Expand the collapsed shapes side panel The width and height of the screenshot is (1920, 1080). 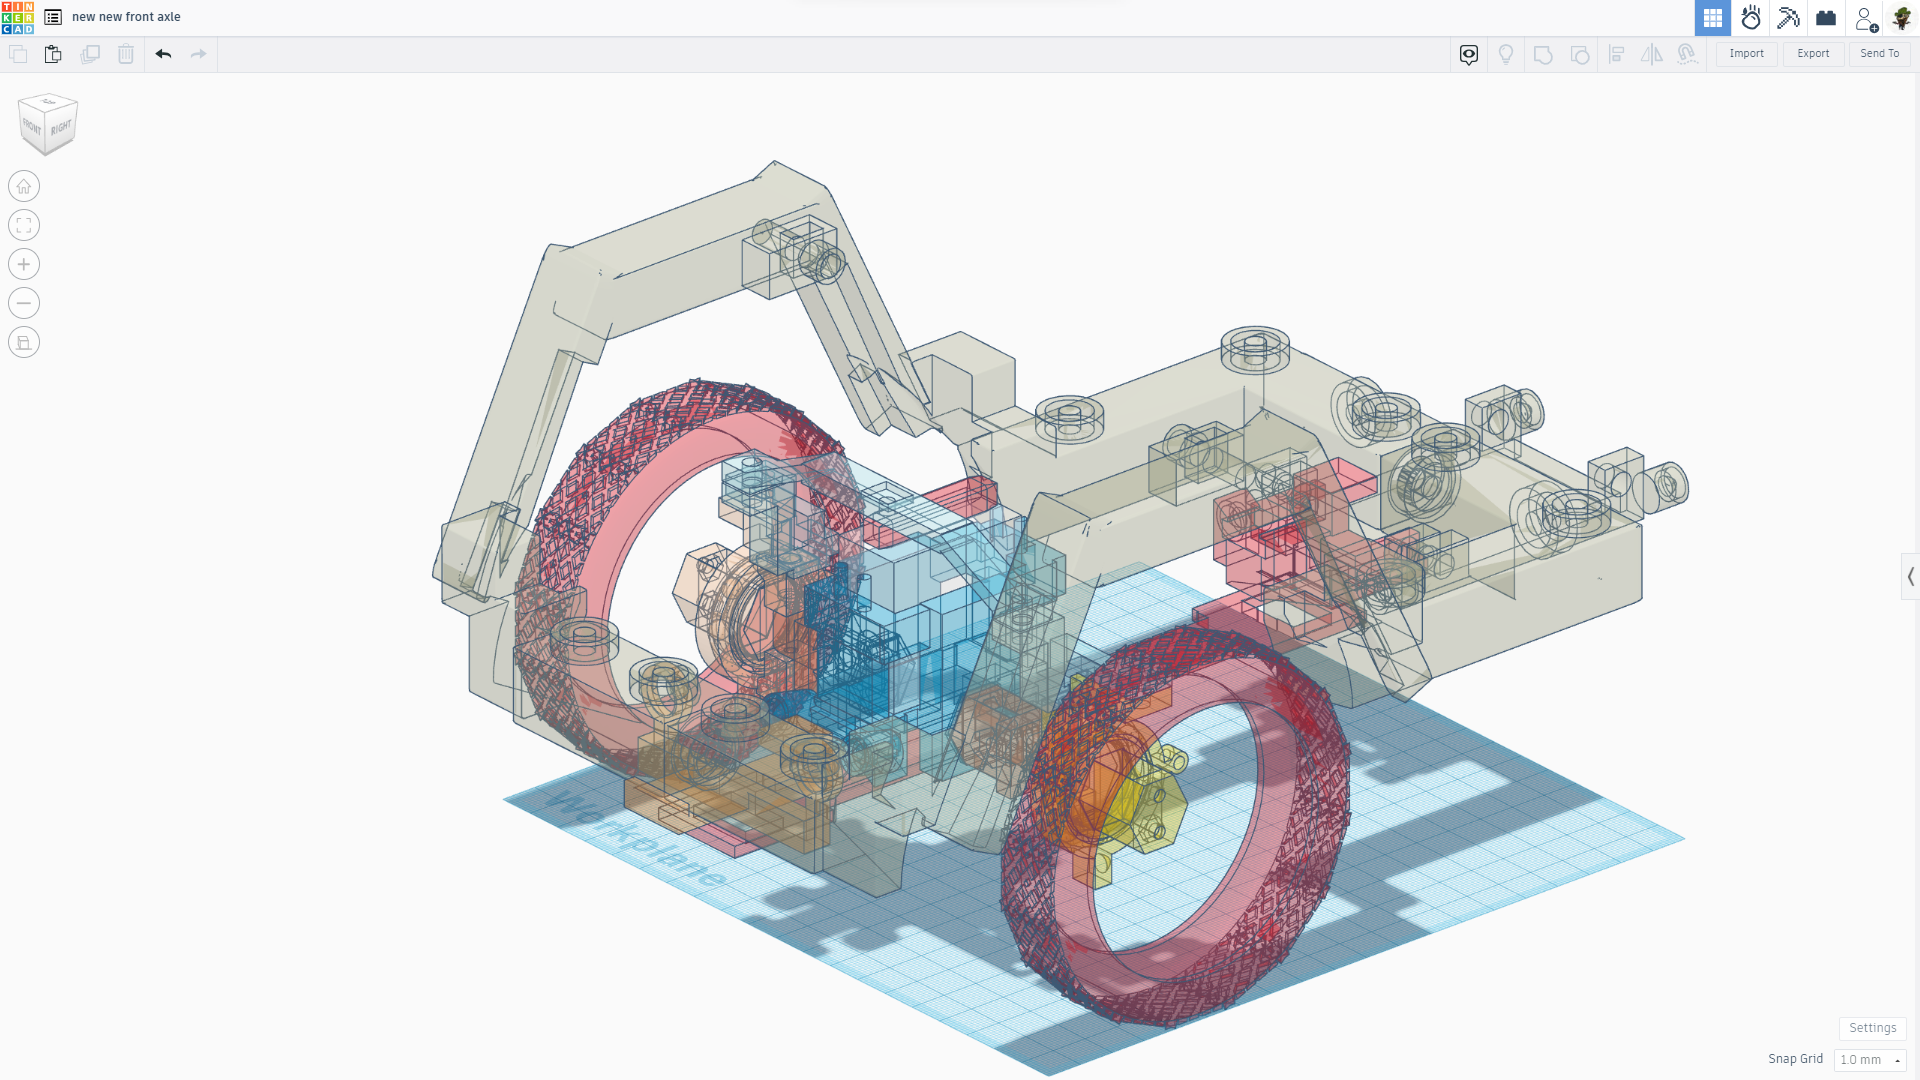click(x=1910, y=576)
